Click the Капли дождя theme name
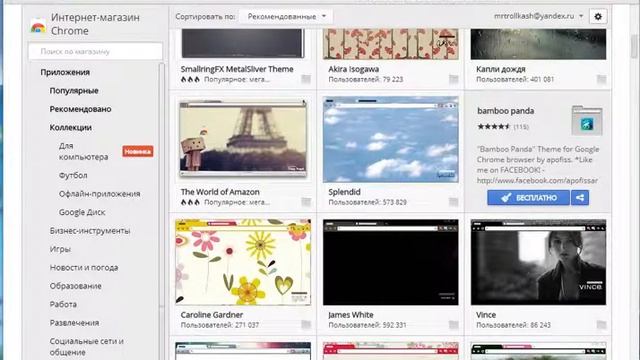Image resolution: width=640 pixels, height=360 pixels. click(500, 69)
